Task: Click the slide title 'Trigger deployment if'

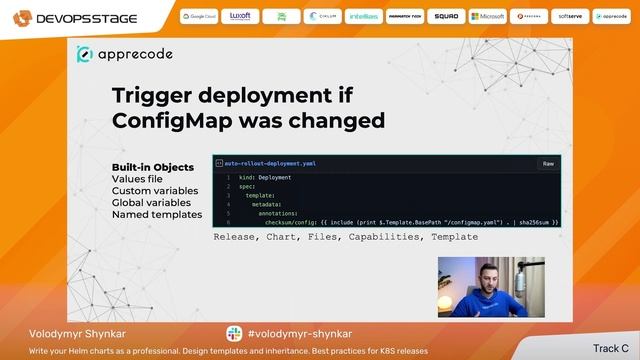Action: [x=232, y=95]
